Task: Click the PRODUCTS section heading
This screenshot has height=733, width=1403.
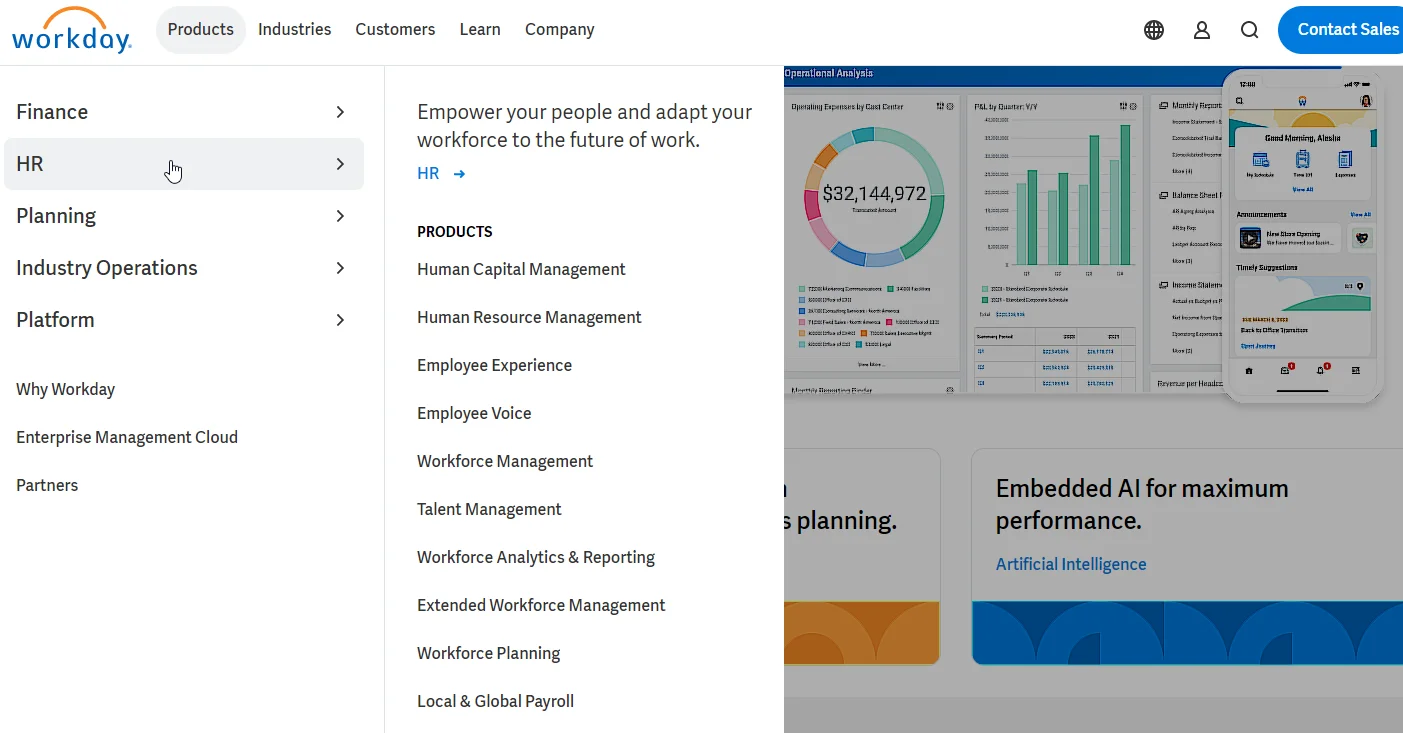Action: click(455, 231)
